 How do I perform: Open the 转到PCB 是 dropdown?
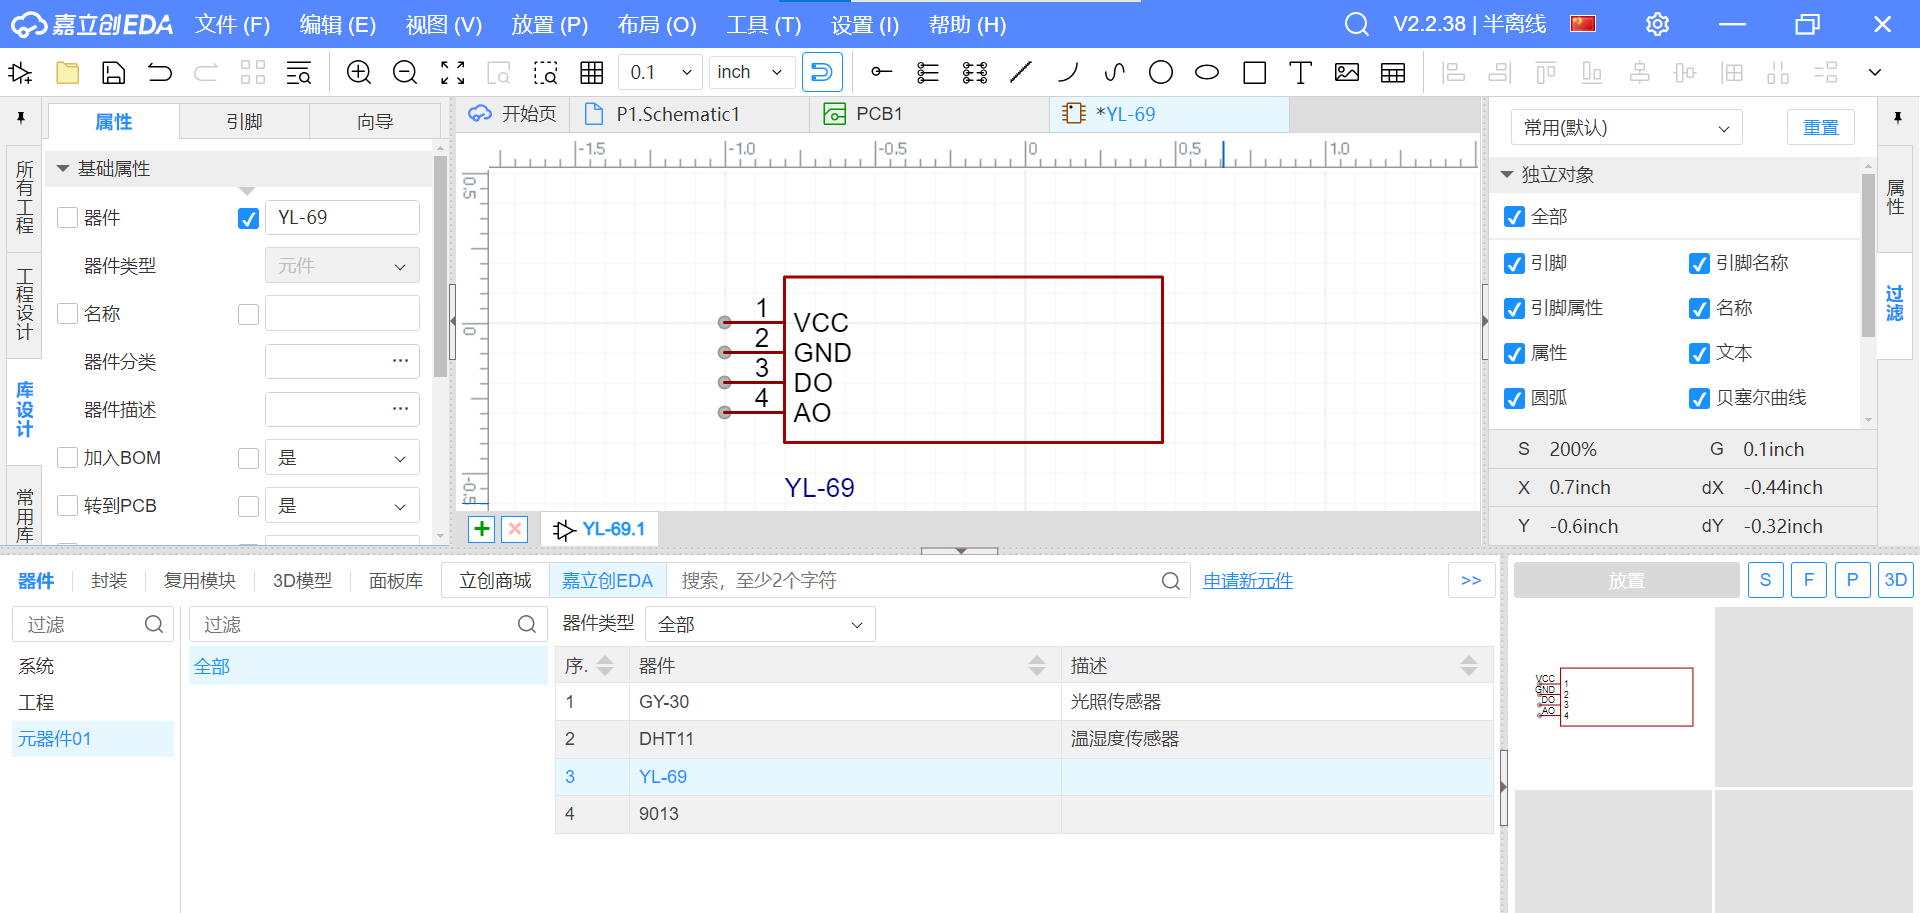[342, 505]
